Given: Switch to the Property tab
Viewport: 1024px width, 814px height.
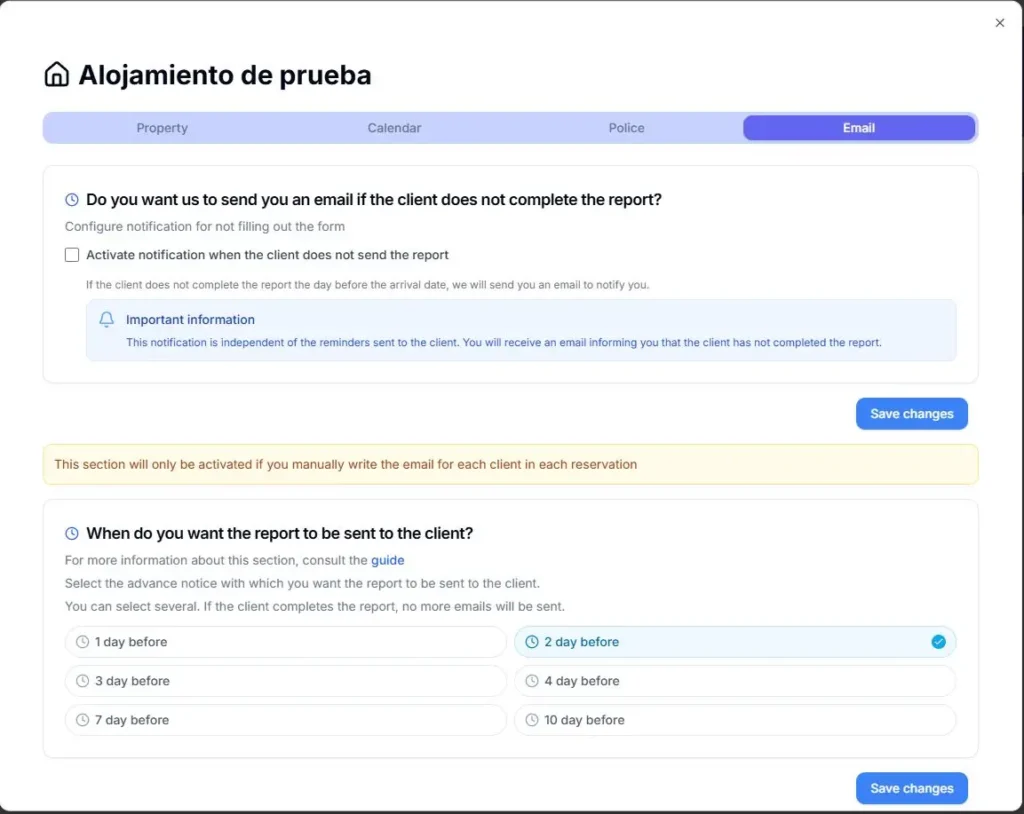Looking at the screenshot, I should pos(162,127).
